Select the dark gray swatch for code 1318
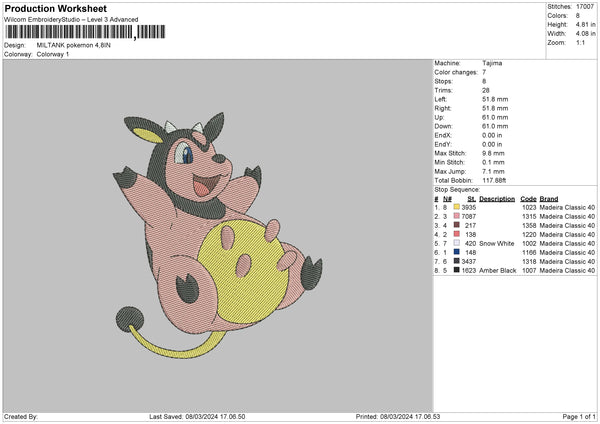This screenshot has height=424, width=600. (x=457, y=261)
